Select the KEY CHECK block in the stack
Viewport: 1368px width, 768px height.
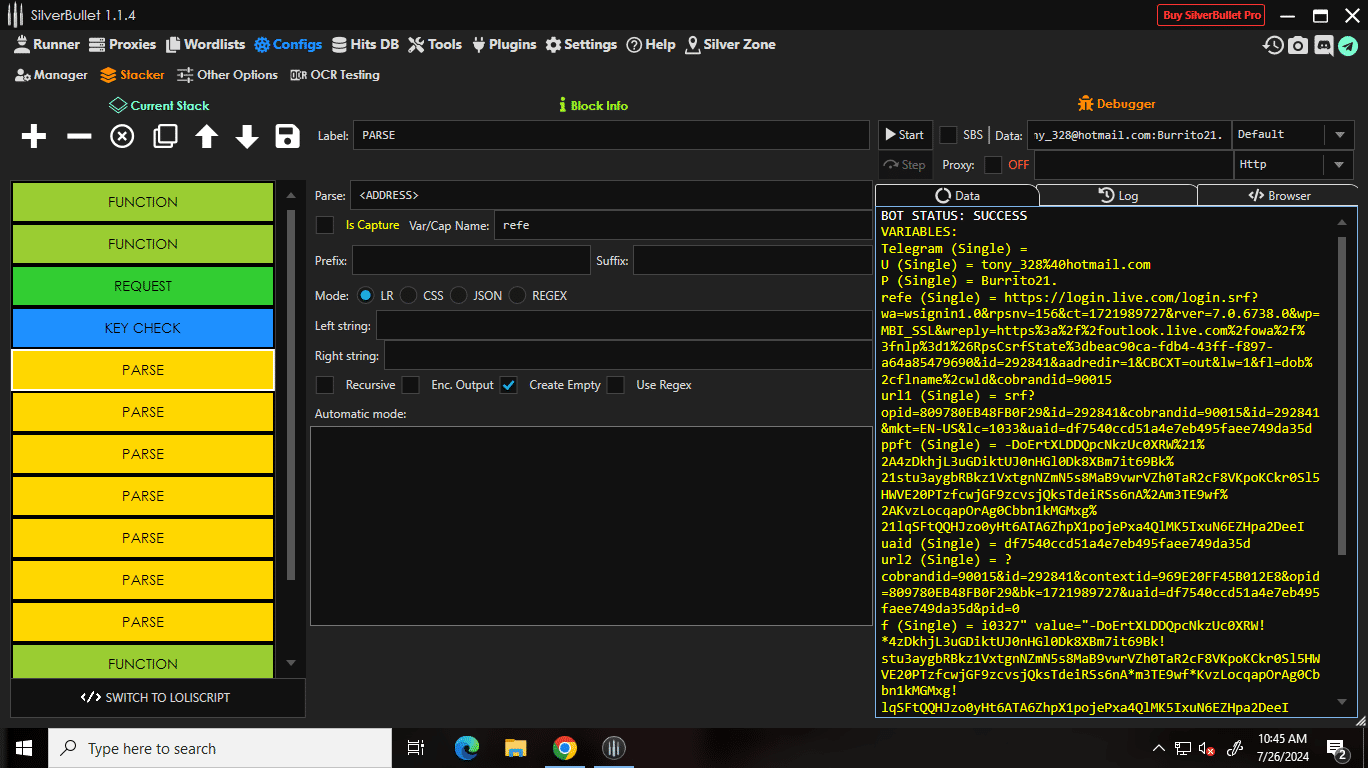point(143,328)
